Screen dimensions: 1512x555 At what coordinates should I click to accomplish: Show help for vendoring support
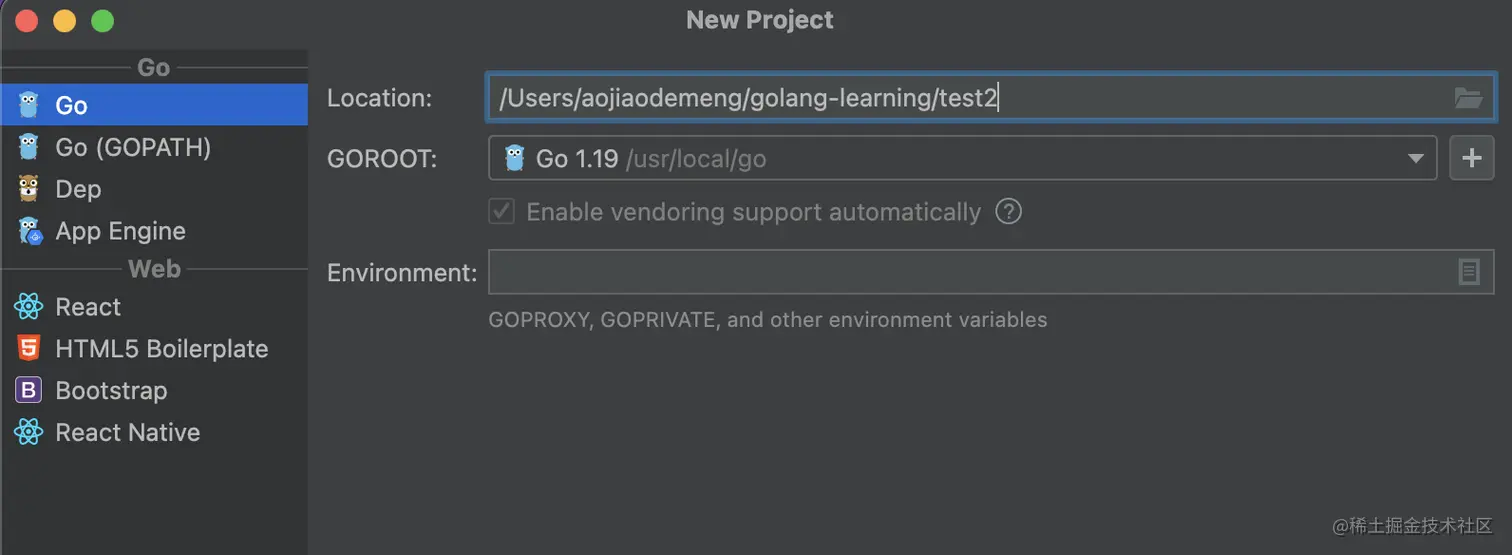(x=1009, y=212)
